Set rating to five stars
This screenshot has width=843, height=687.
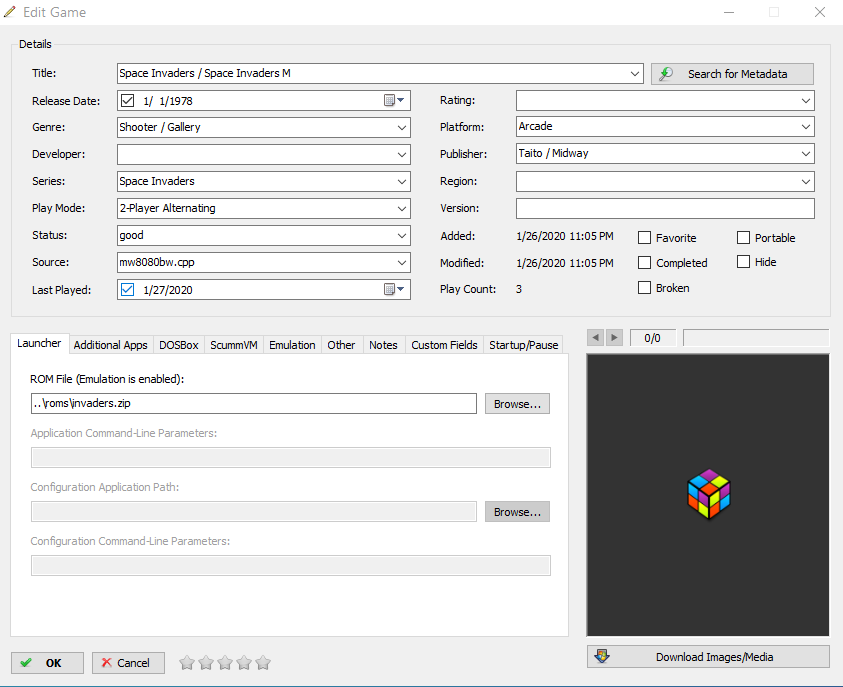click(x=263, y=663)
